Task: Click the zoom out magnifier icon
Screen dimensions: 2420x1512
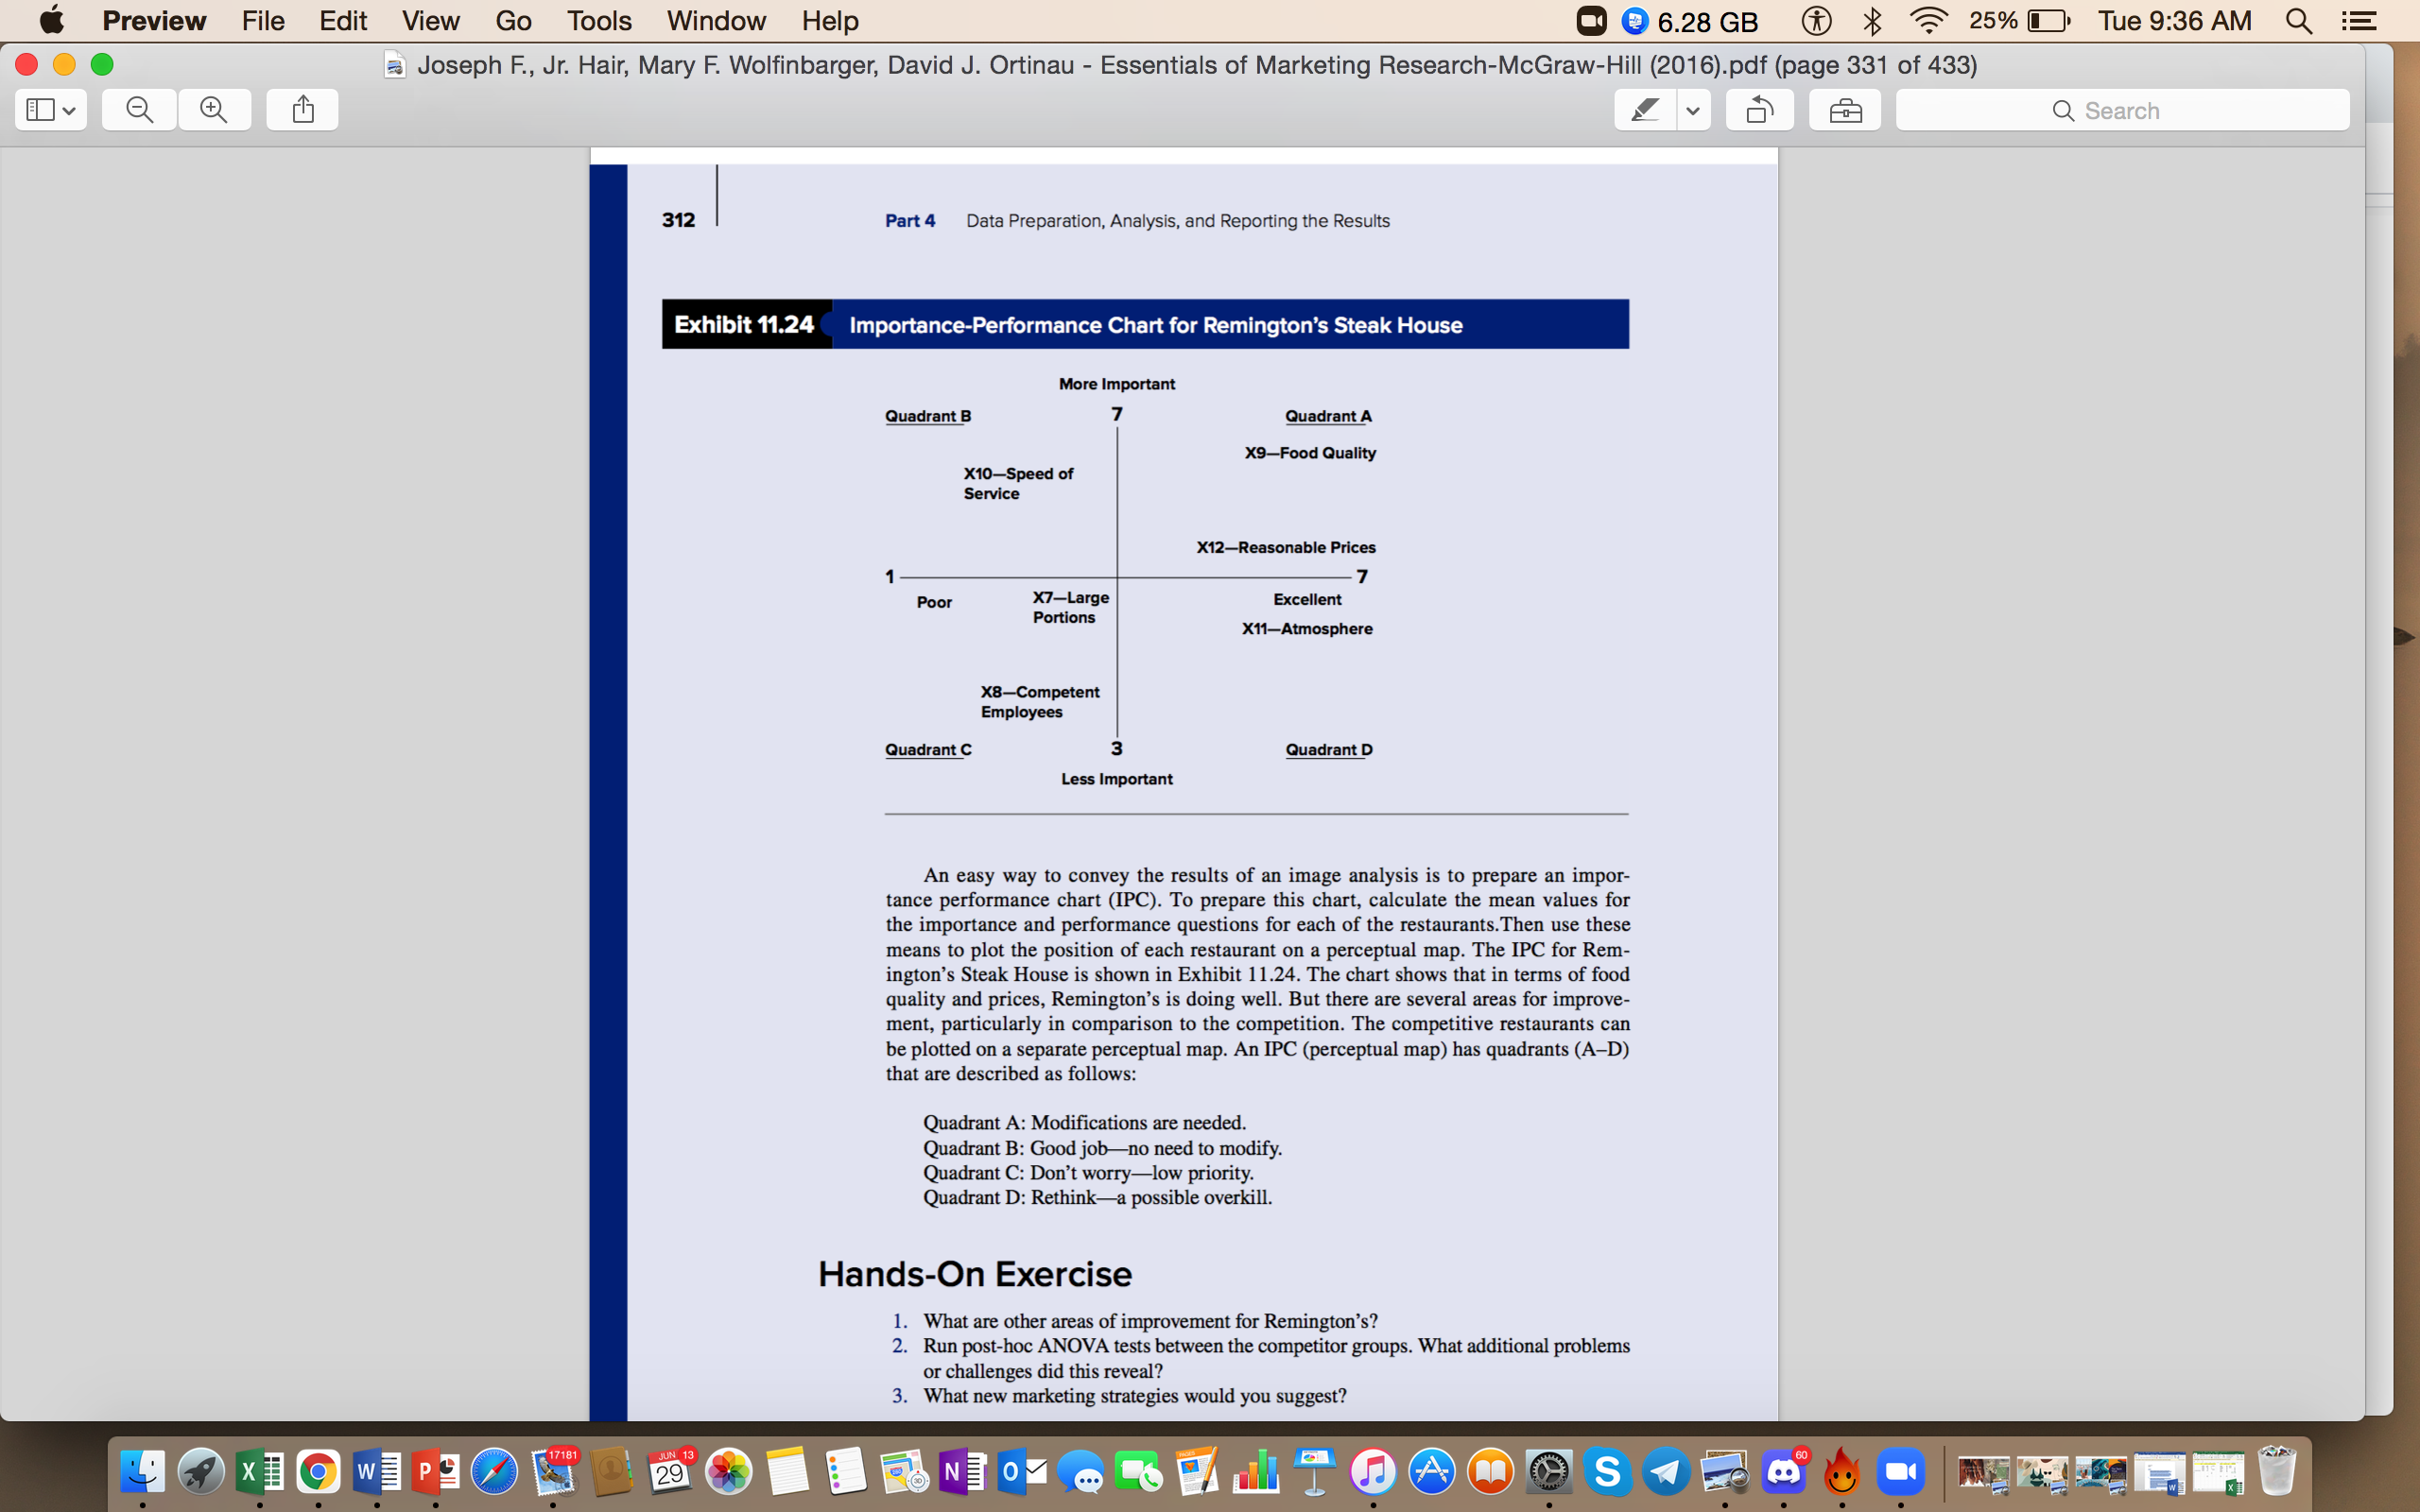Action: [x=138, y=108]
